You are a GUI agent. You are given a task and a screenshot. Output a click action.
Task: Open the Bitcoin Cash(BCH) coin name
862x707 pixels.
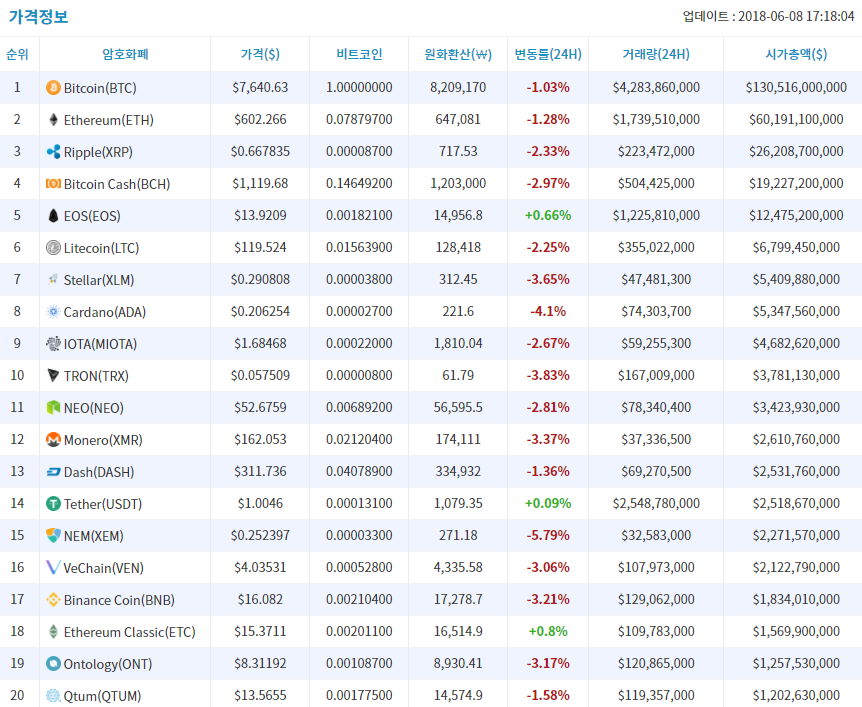(x=117, y=184)
